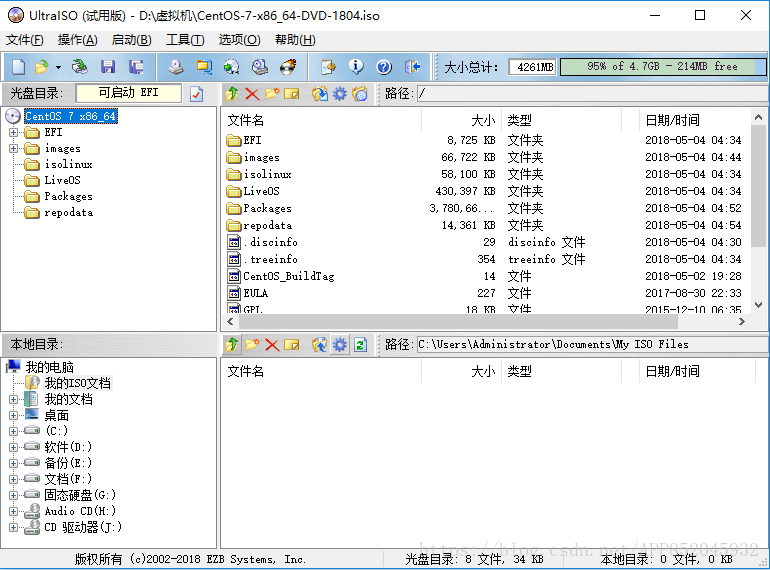
Task: Open disc pane gear settings icon
Action: 340,93
